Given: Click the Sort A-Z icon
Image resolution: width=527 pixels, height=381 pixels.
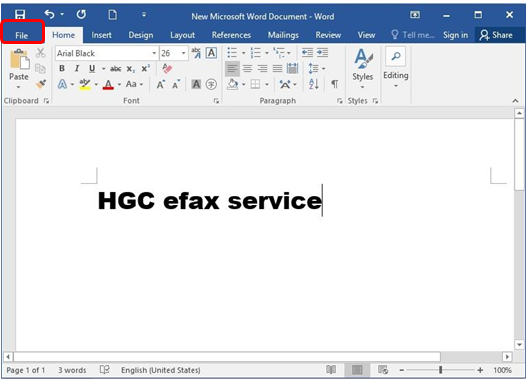Looking at the screenshot, I should (x=314, y=84).
